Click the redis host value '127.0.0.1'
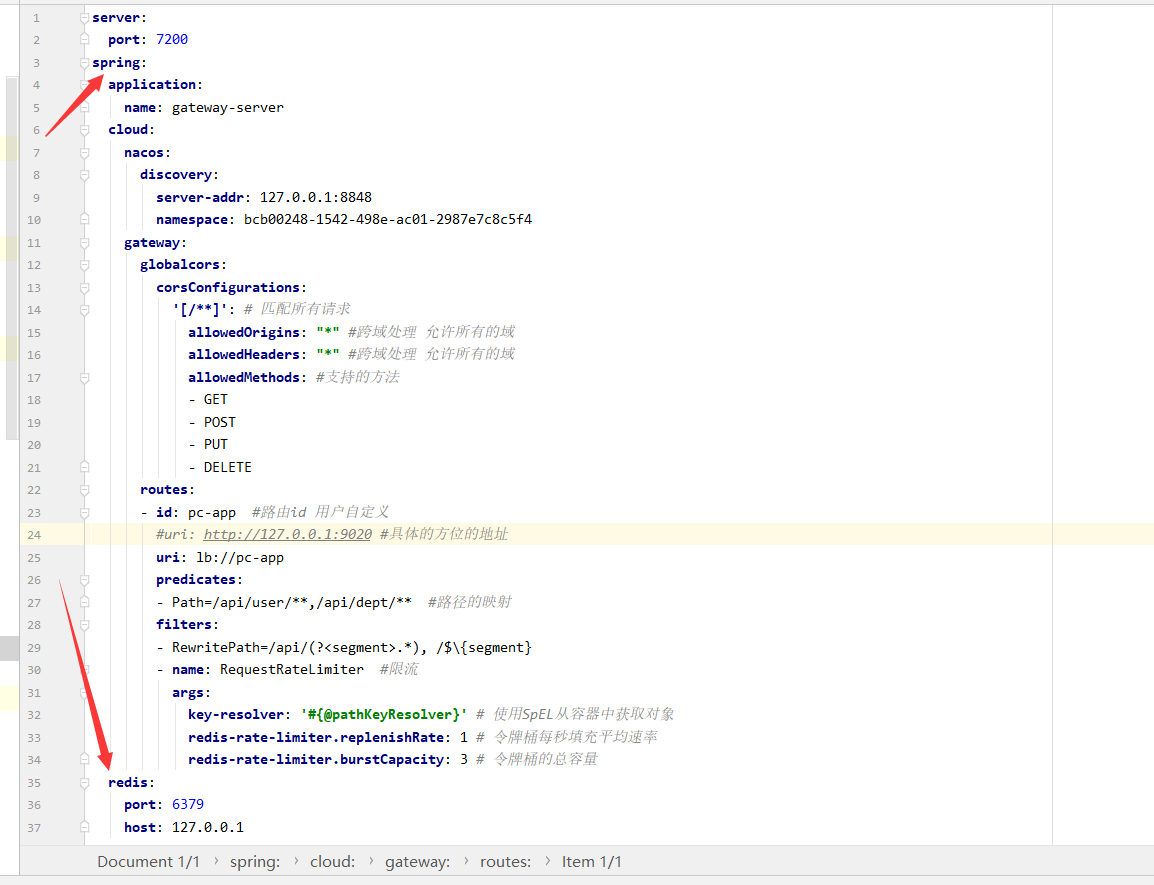 pyautogui.click(x=208, y=828)
